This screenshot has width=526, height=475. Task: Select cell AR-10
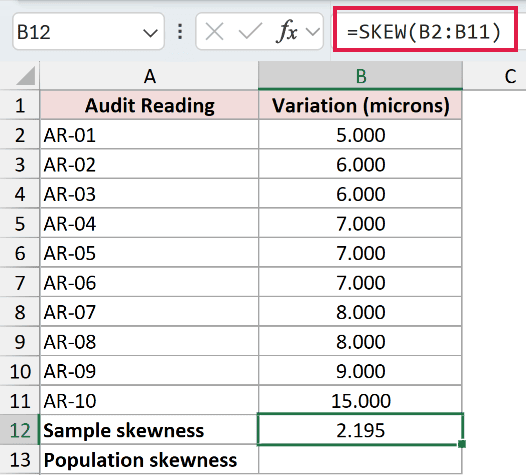[149, 401]
